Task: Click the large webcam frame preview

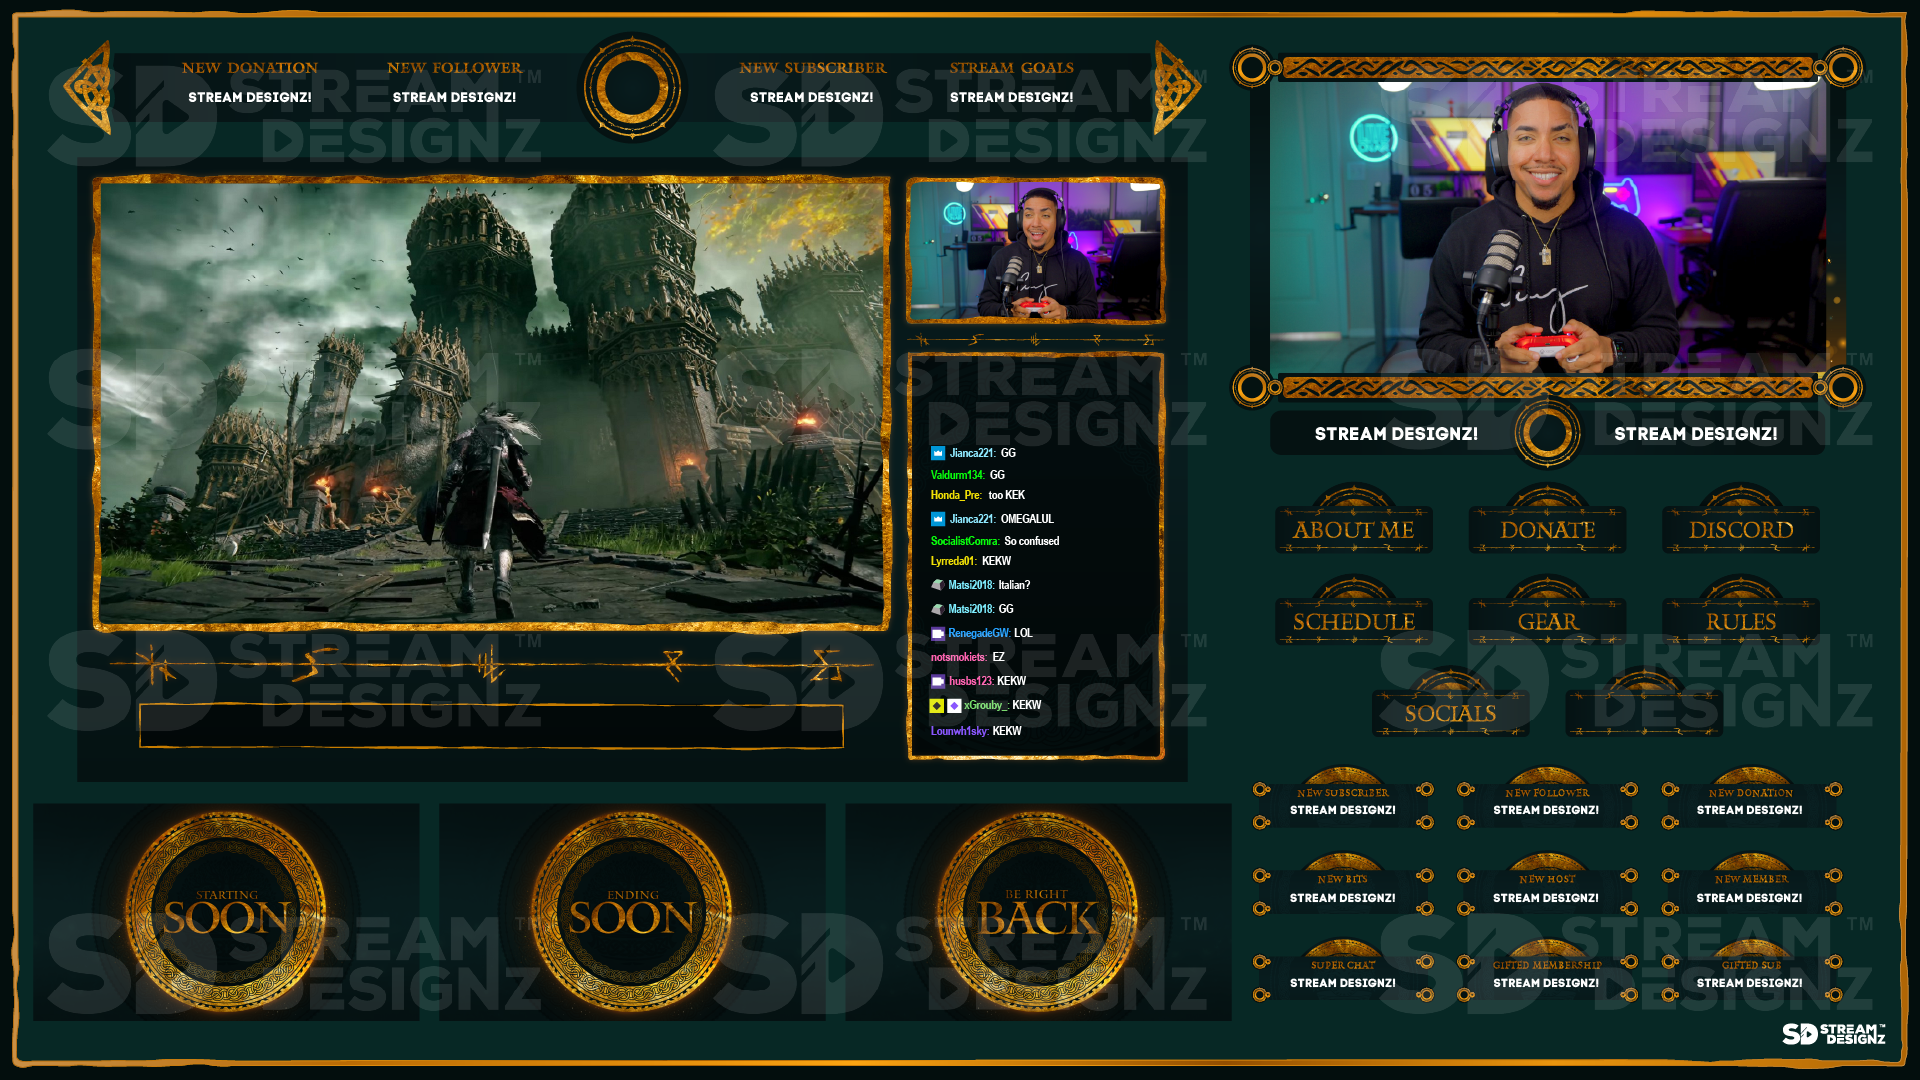Action: tap(1547, 228)
